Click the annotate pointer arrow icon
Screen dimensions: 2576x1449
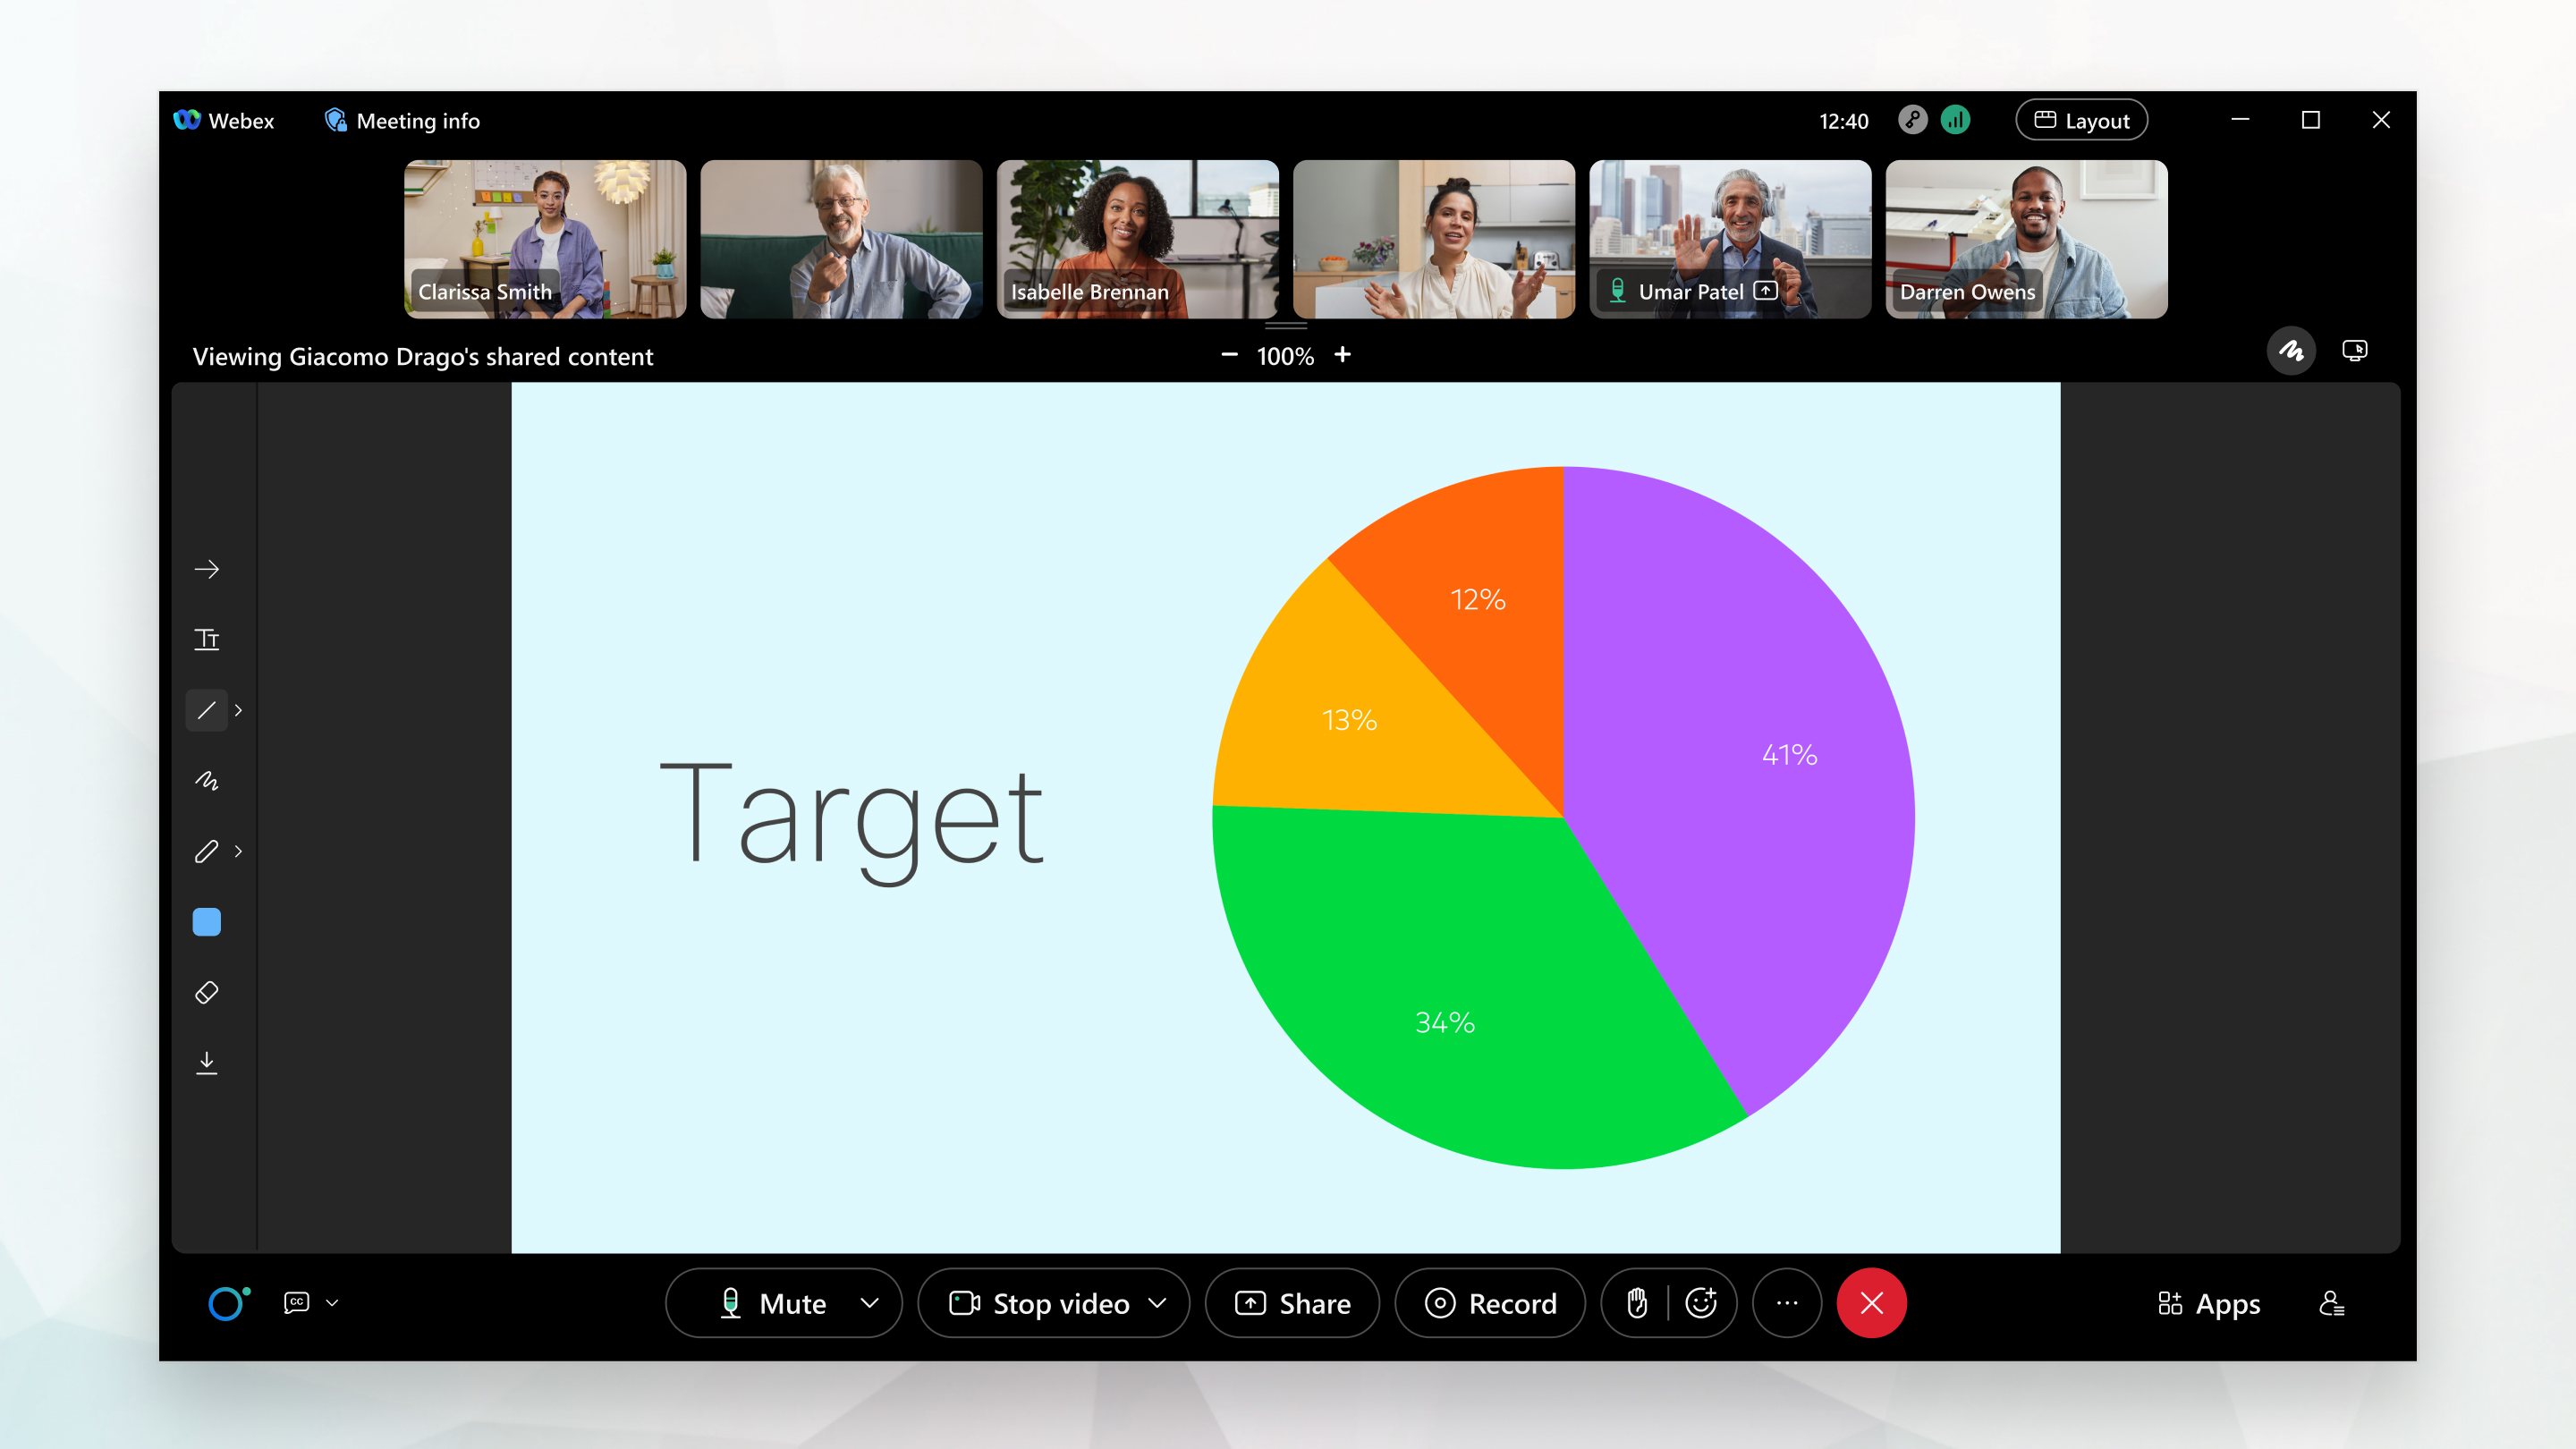coord(208,568)
